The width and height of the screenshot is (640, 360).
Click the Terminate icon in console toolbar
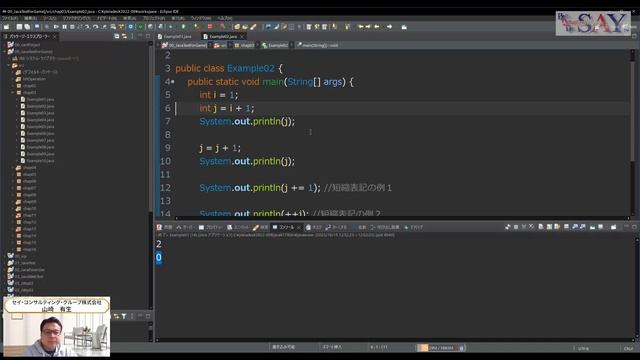516,227
